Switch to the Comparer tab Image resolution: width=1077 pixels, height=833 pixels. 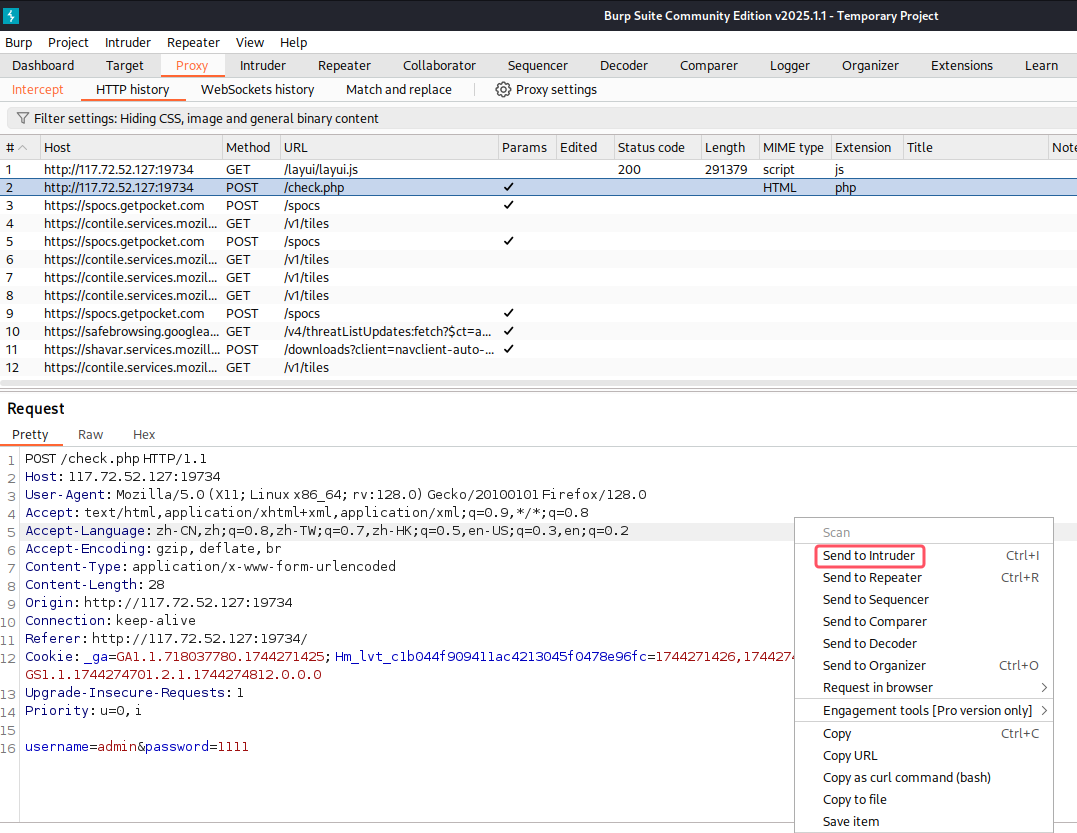(x=709, y=66)
